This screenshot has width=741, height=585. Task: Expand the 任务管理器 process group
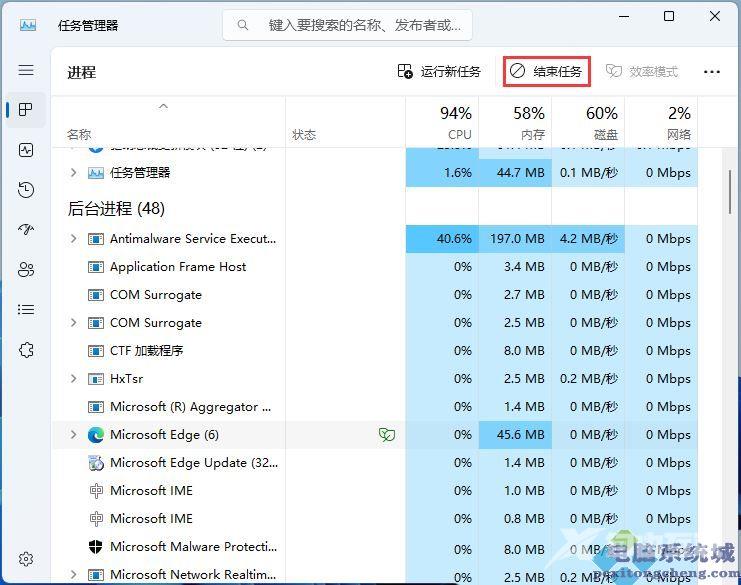73,173
